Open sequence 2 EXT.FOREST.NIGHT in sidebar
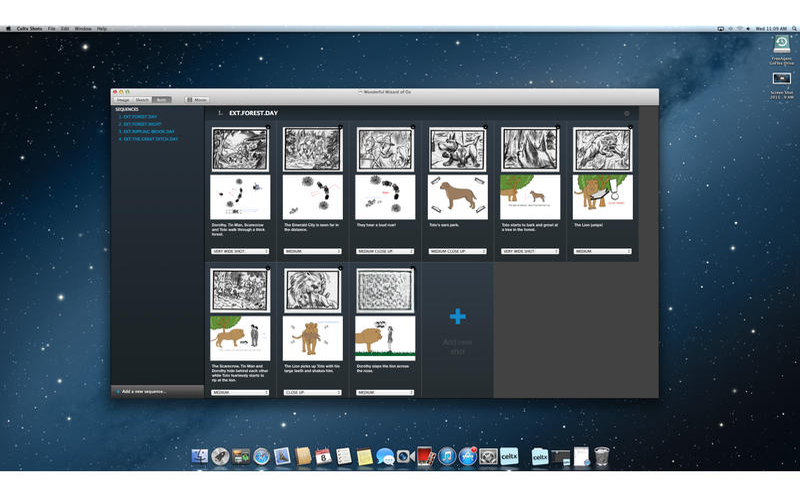 (140, 124)
